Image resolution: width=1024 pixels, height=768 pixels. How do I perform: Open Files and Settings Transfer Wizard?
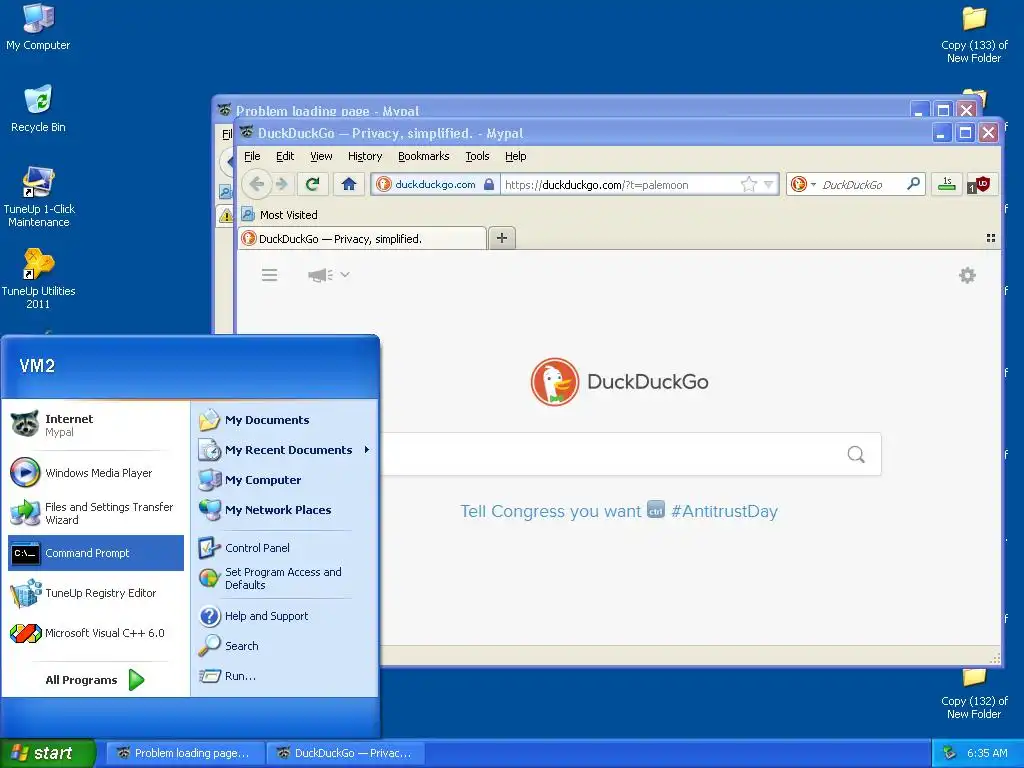(96, 513)
